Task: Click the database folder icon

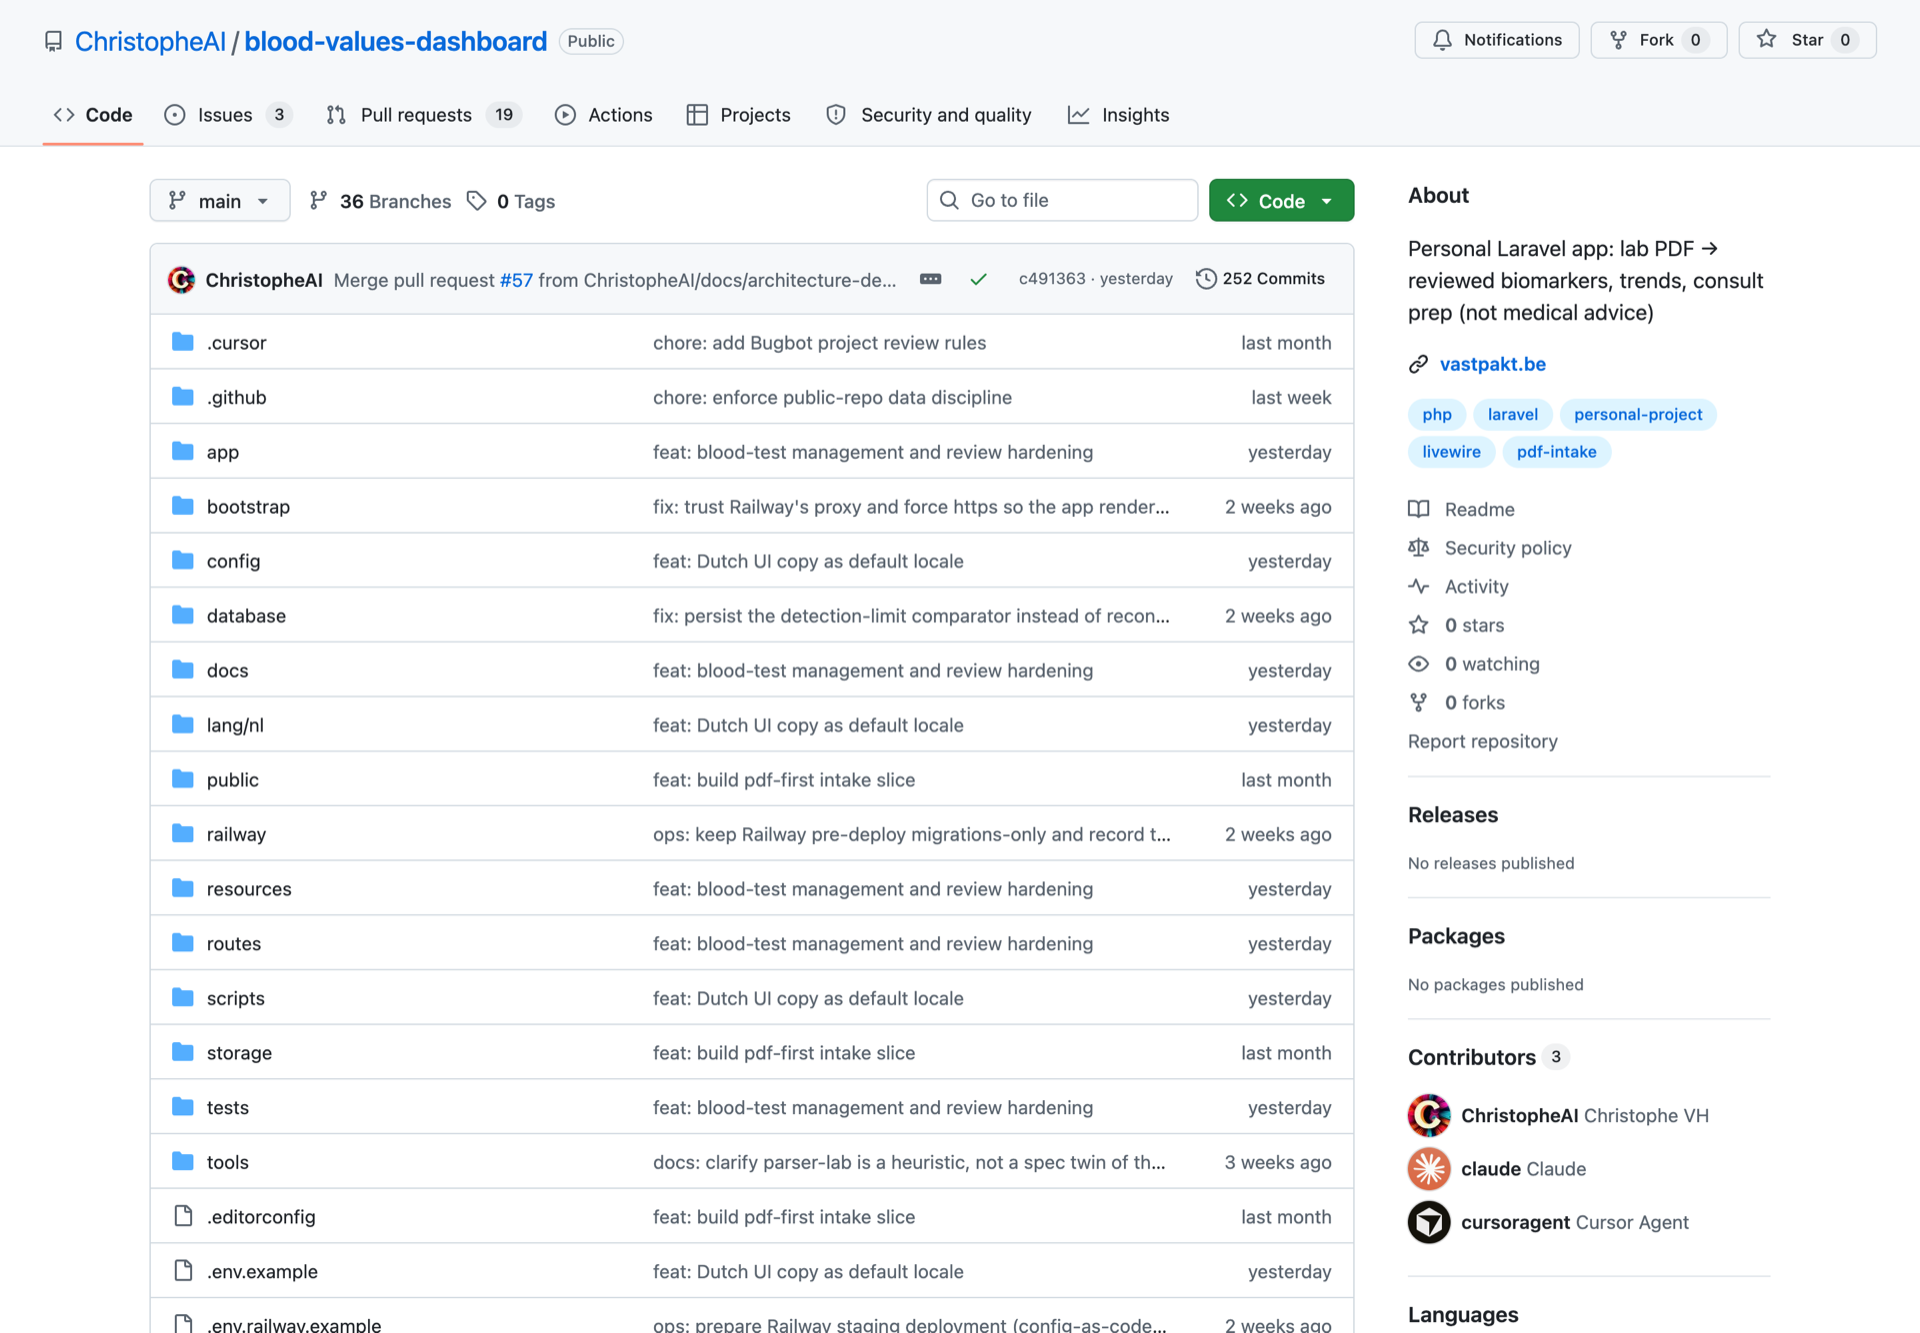Action: [182, 615]
